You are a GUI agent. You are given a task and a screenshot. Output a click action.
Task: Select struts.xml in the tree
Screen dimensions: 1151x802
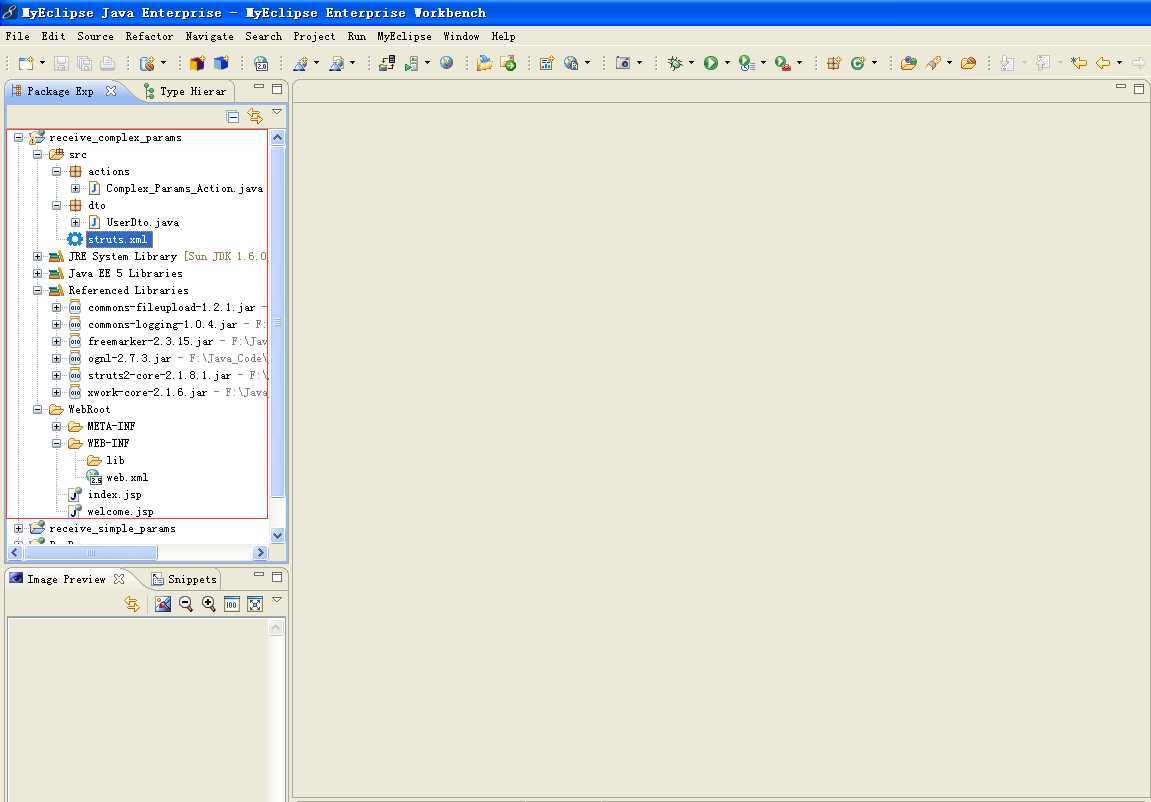(118, 240)
